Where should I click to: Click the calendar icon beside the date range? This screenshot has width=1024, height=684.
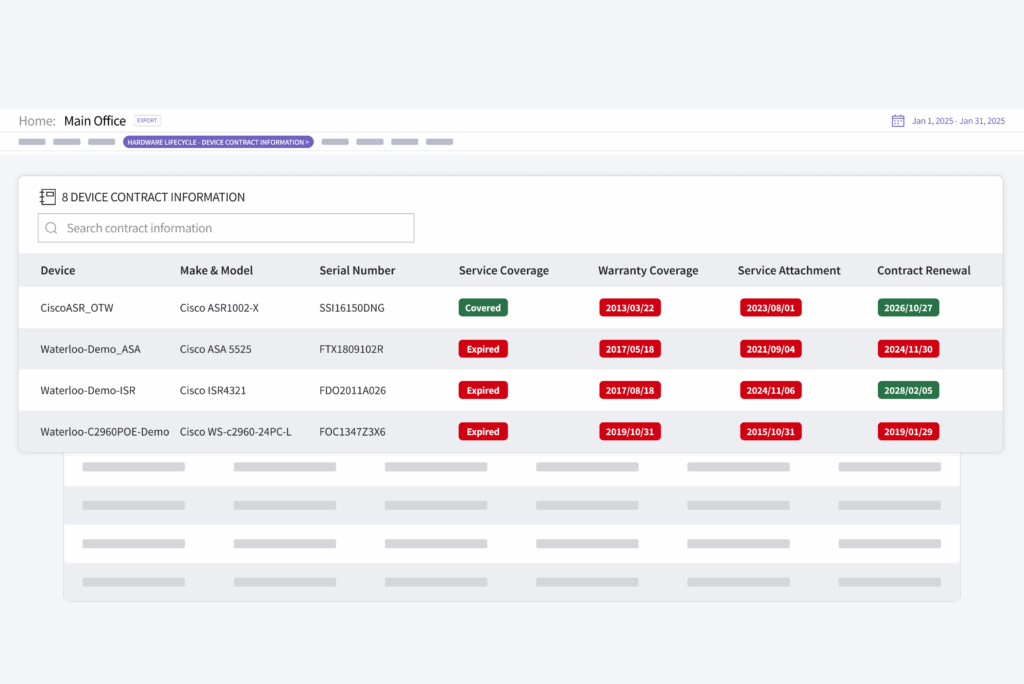pos(898,120)
